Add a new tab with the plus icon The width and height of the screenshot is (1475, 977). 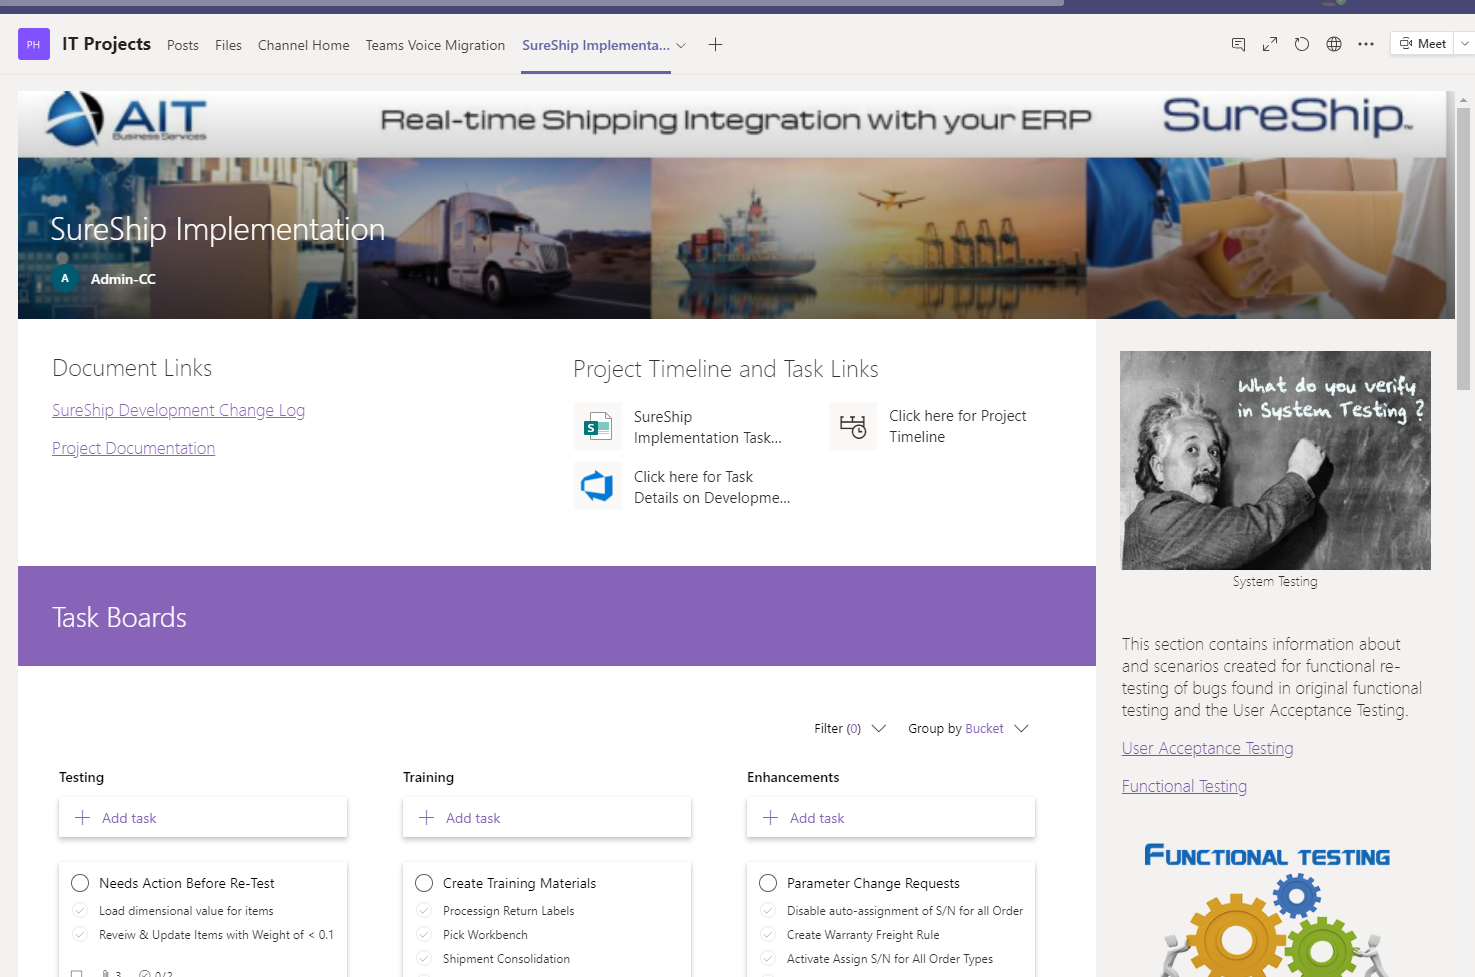pos(715,44)
